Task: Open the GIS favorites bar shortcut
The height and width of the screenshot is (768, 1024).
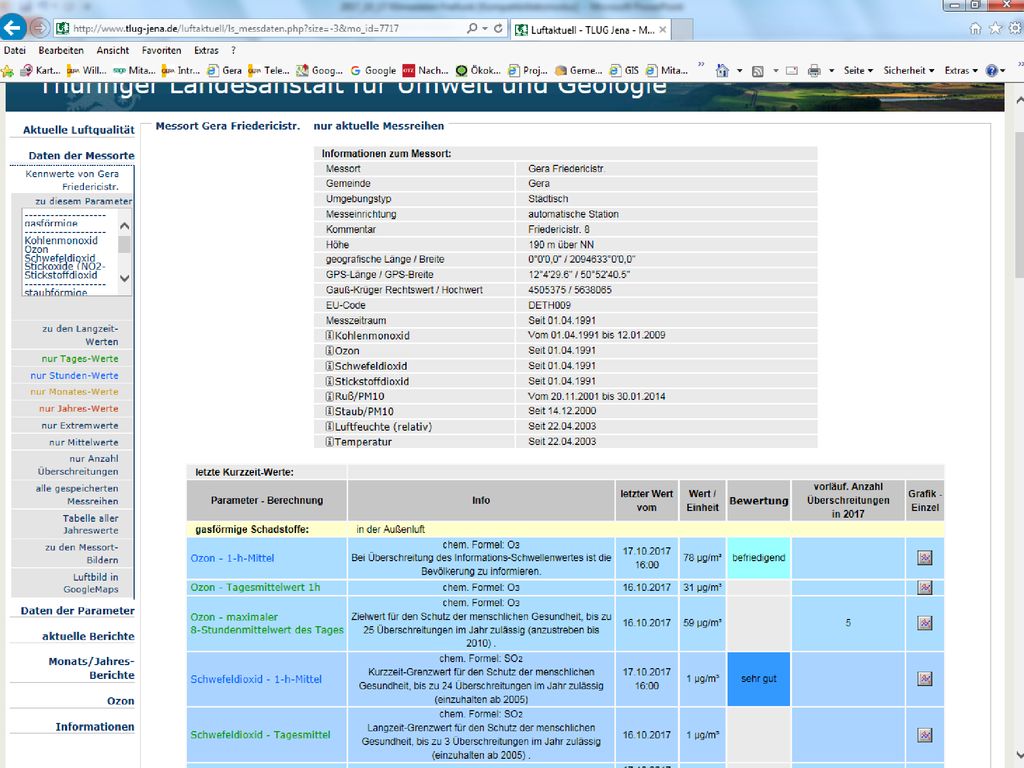Action: 624,71
